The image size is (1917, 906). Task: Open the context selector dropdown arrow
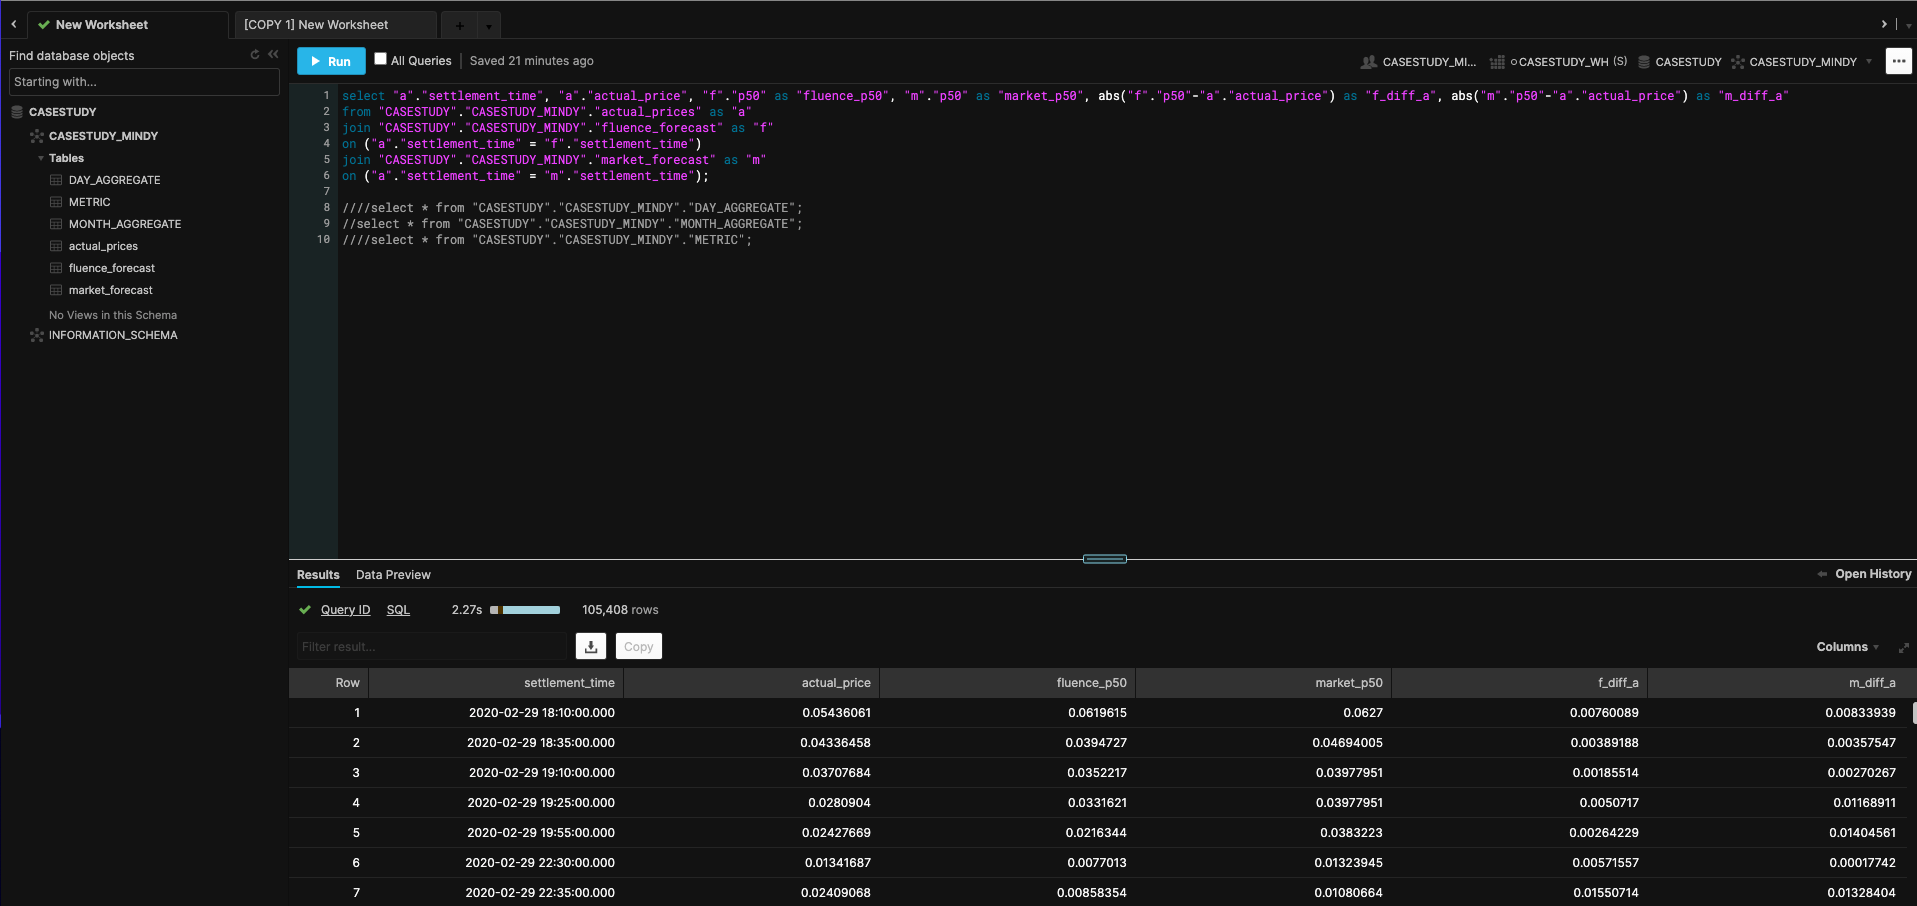pos(1869,61)
